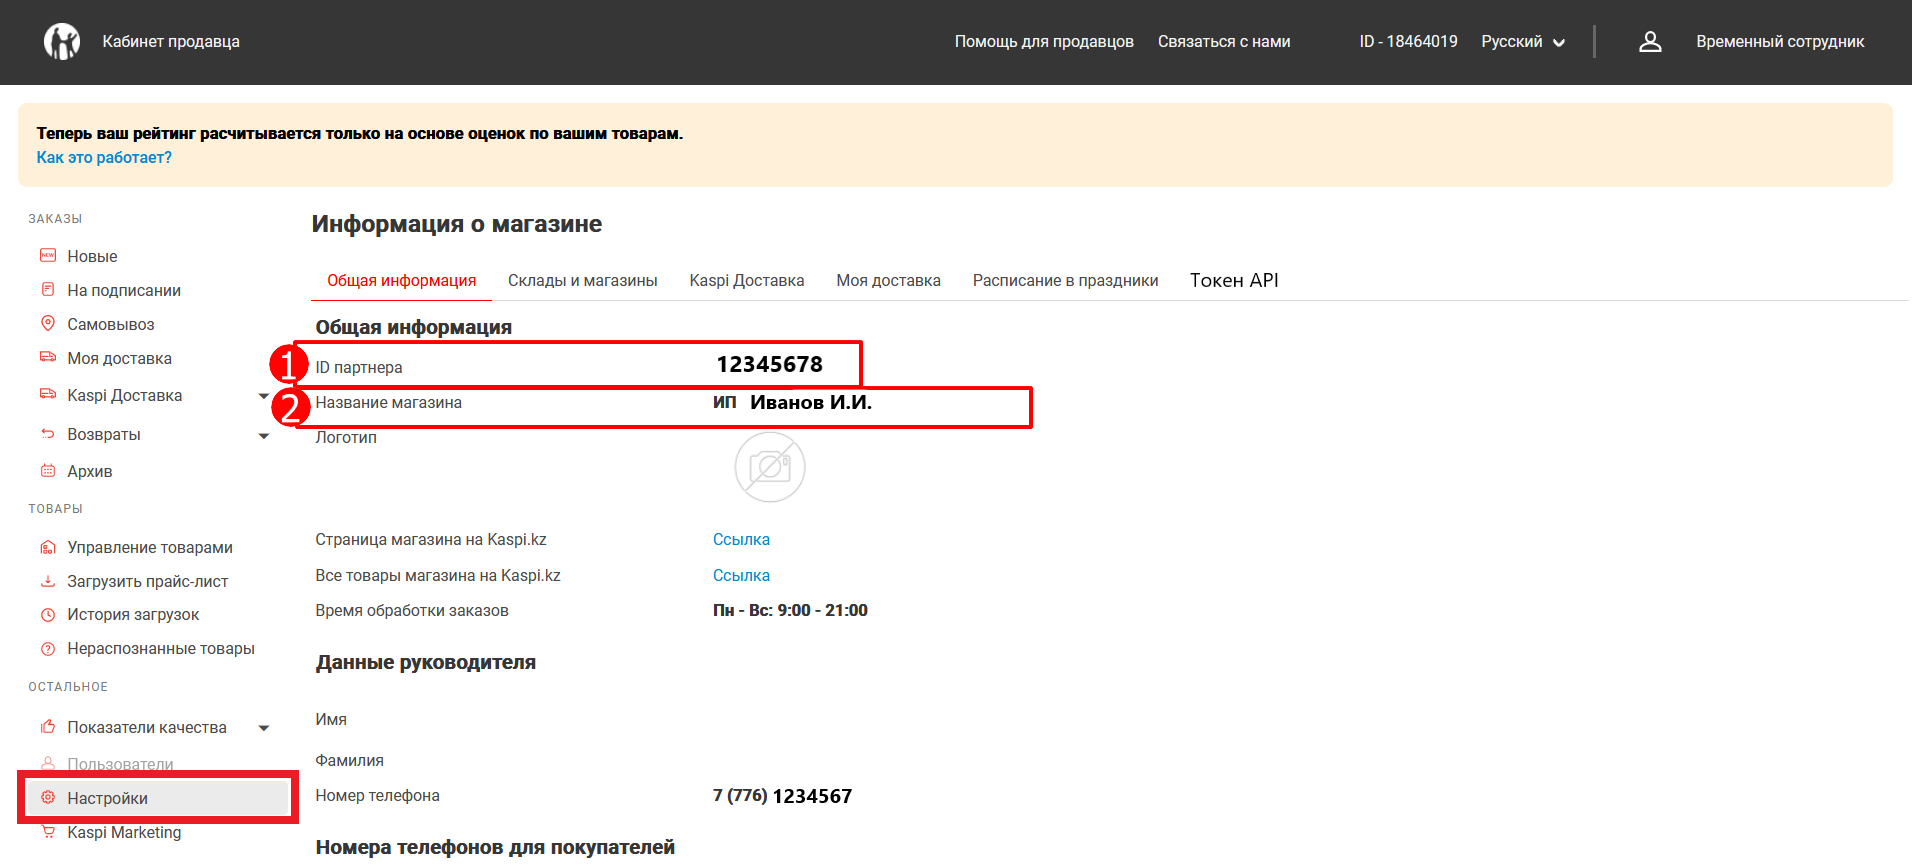Click the question icon beside Нераспознанные товары

[x=48, y=649]
